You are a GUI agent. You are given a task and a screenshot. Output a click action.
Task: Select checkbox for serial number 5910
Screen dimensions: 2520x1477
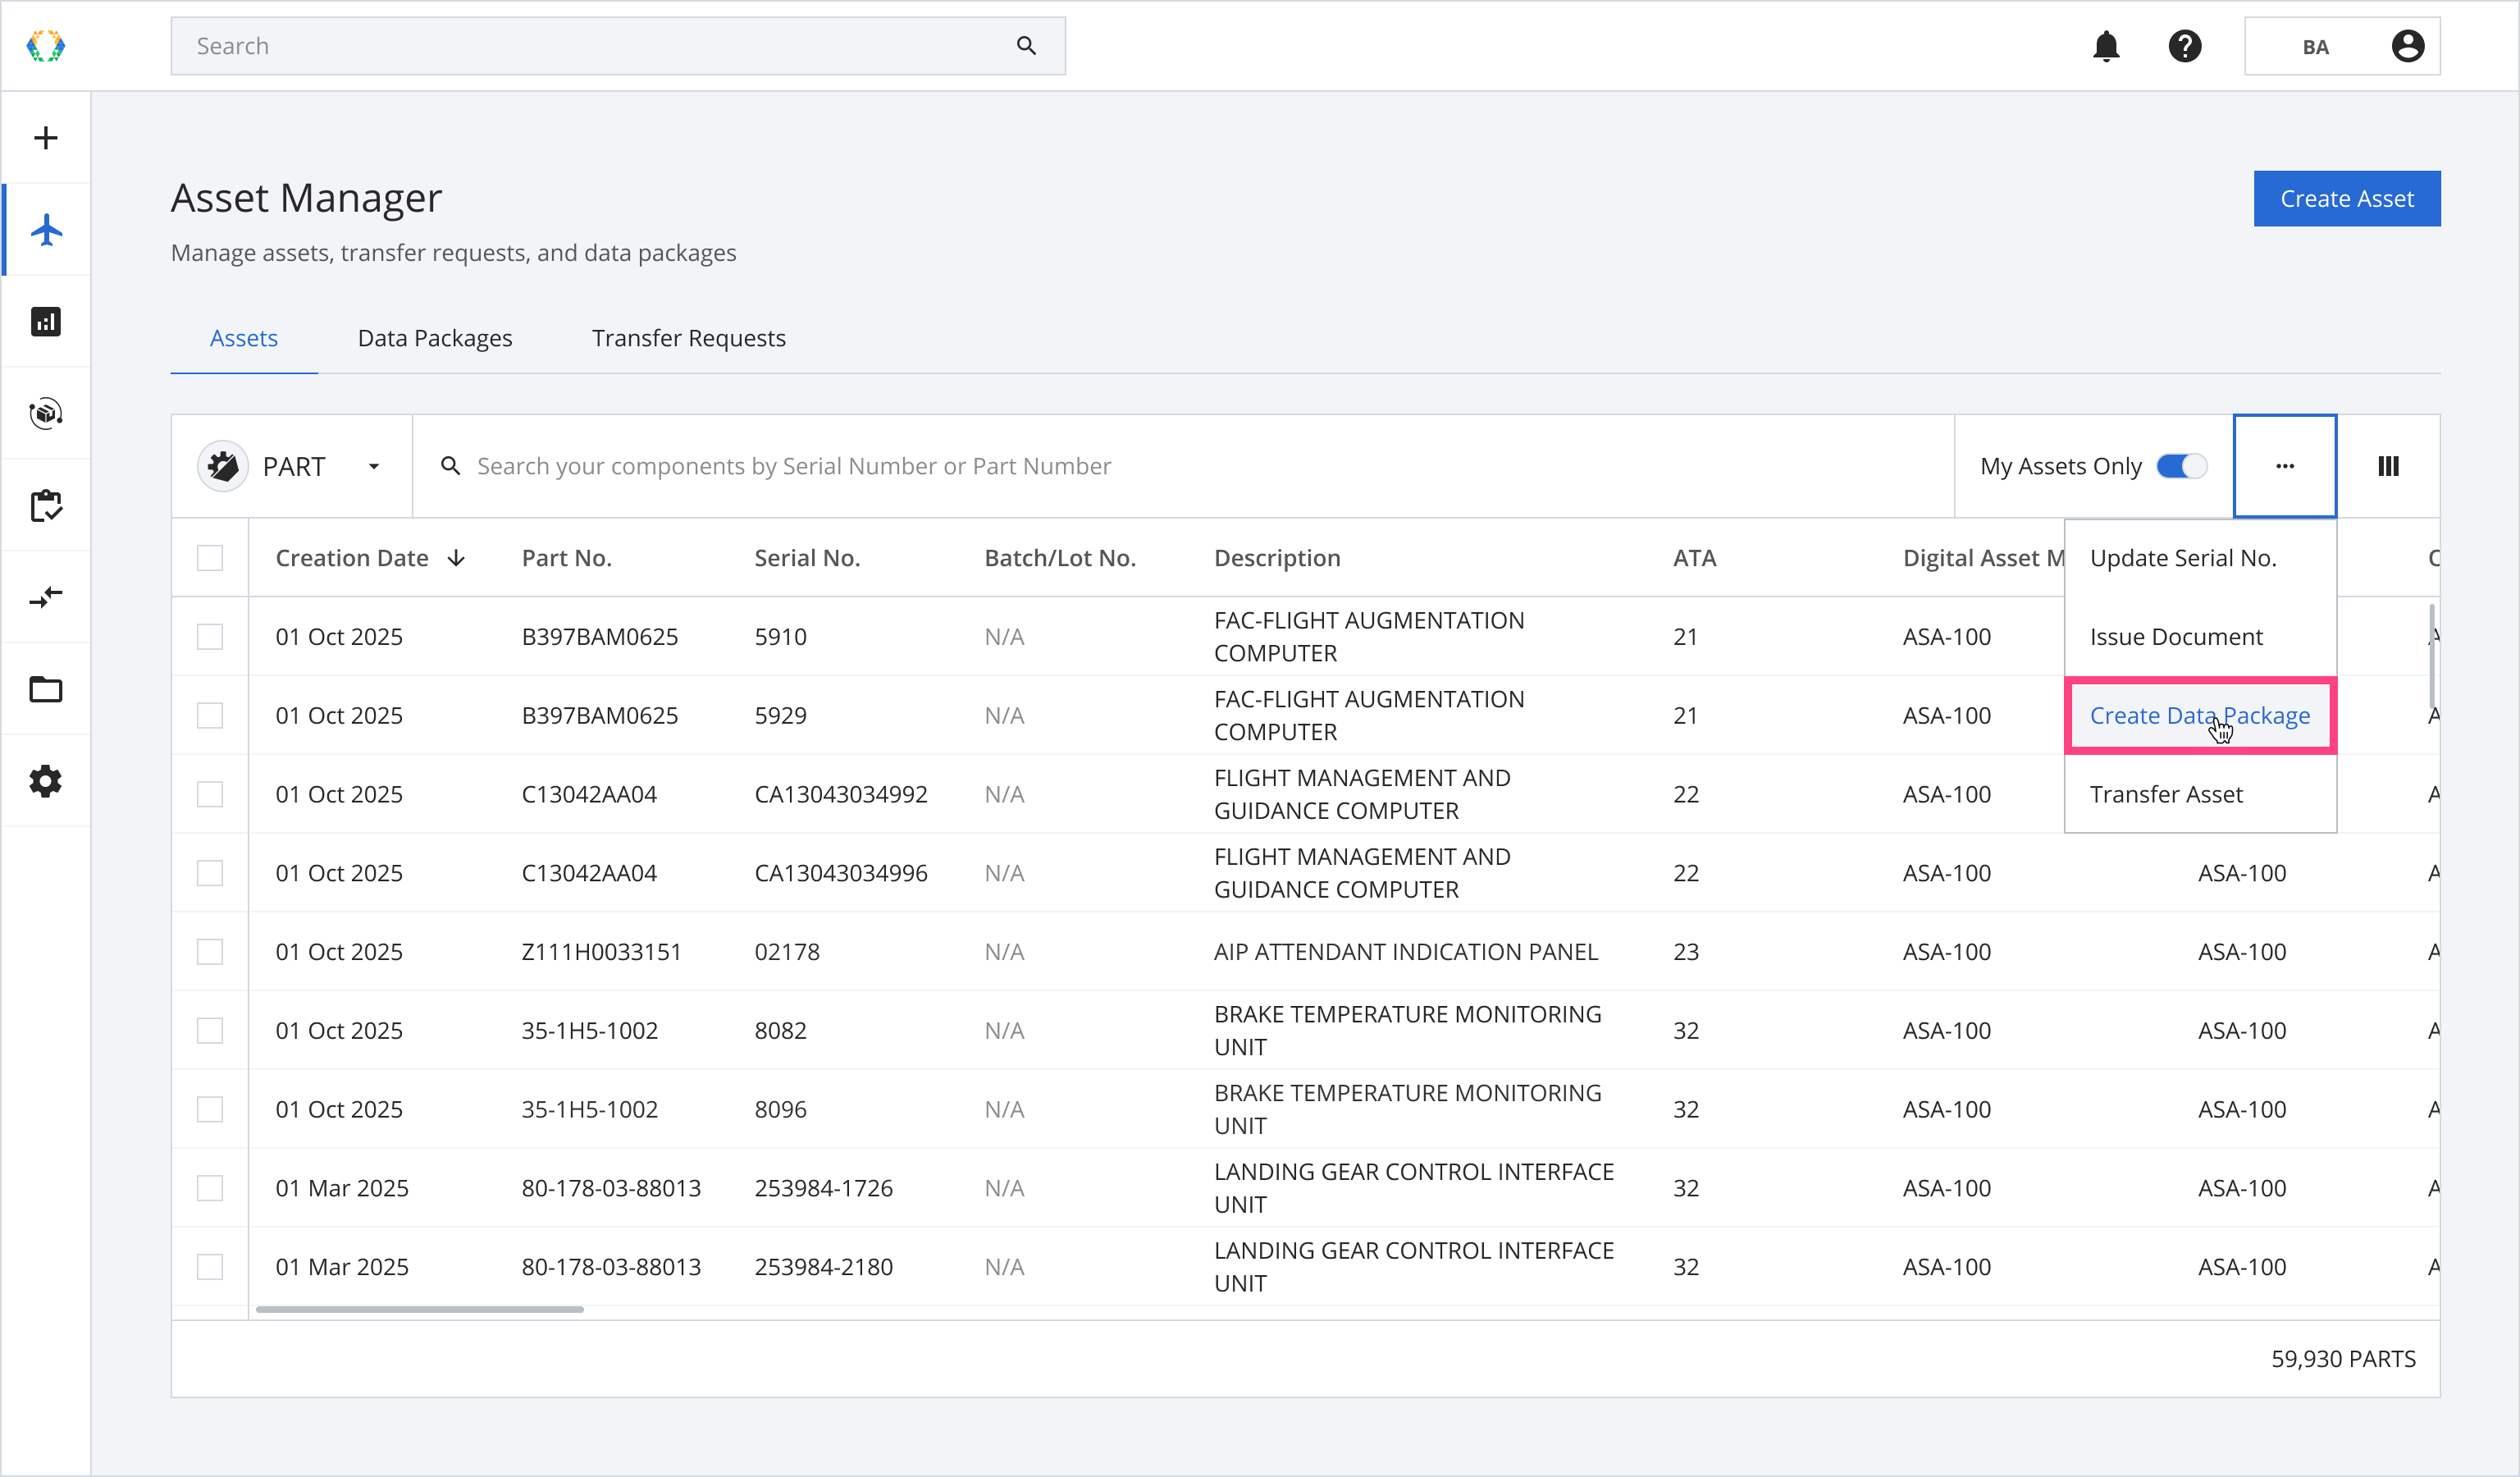pyautogui.click(x=210, y=637)
